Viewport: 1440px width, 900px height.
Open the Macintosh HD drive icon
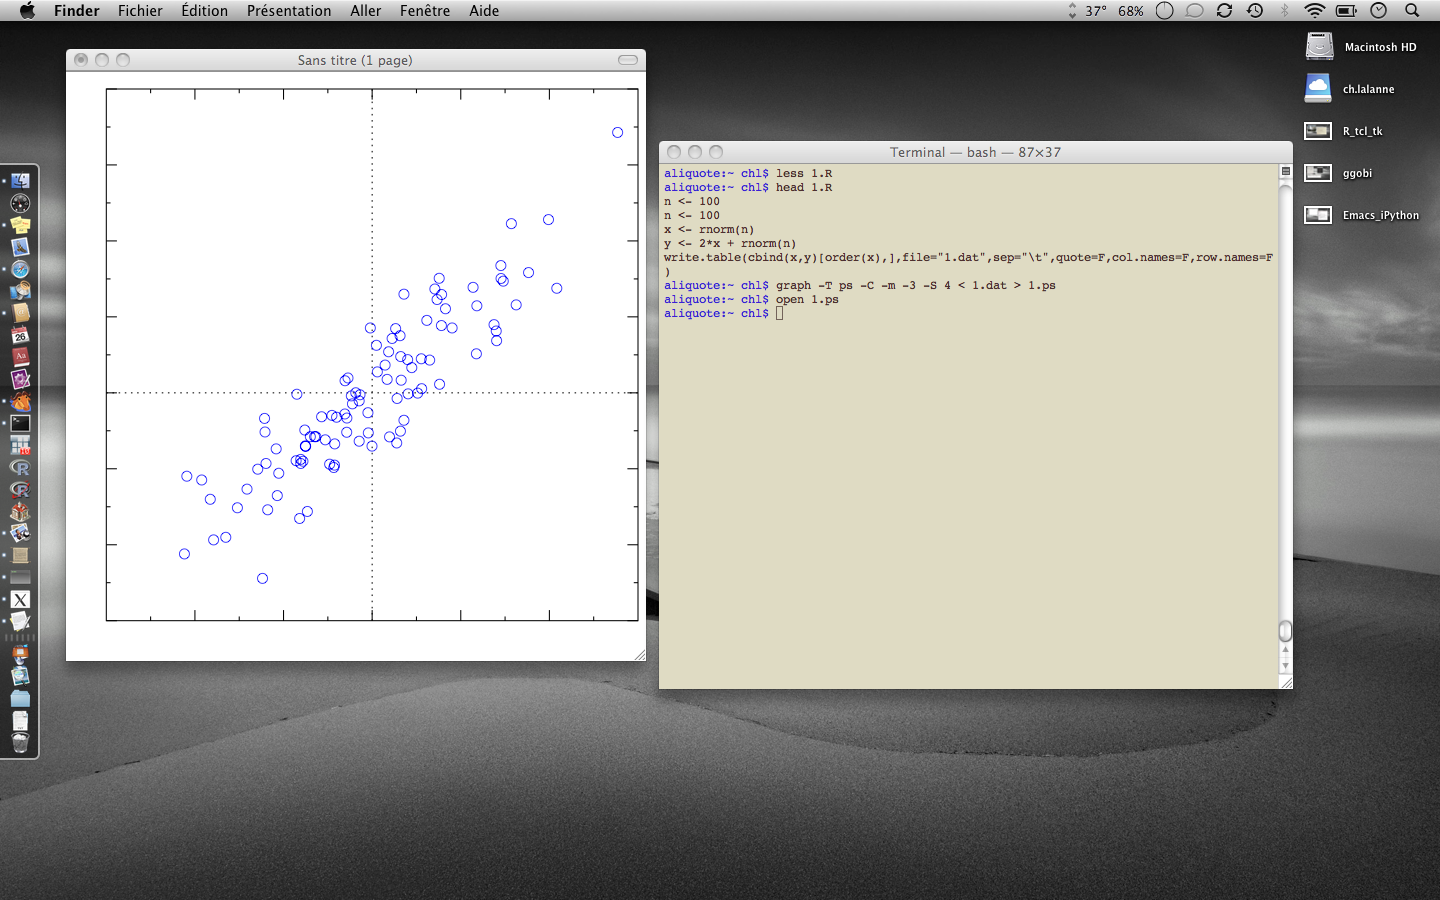(x=1319, y=47)
